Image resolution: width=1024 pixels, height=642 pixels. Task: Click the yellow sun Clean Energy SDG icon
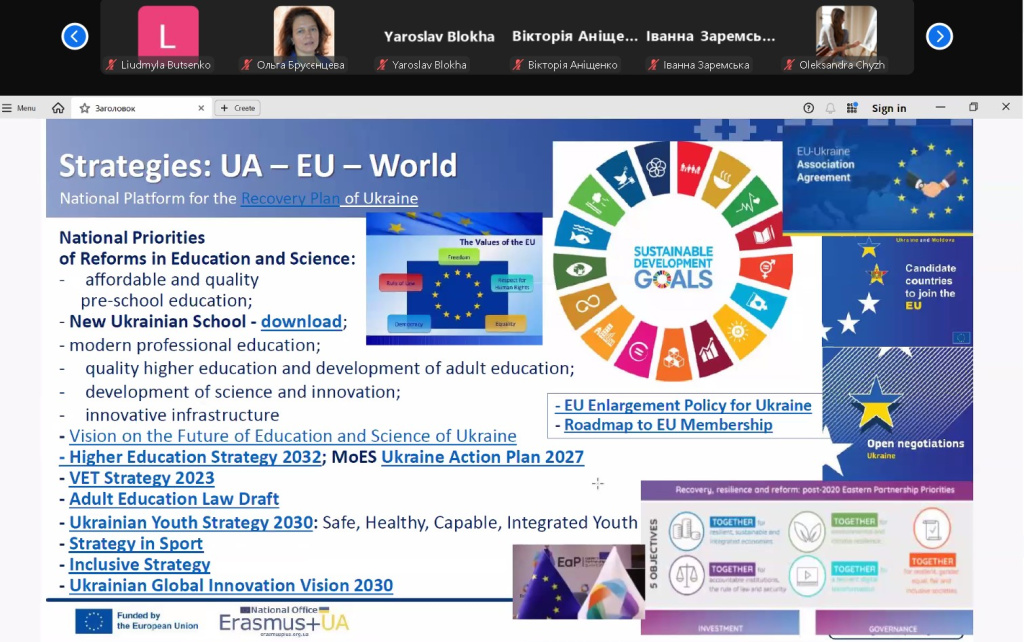[739, 332]
